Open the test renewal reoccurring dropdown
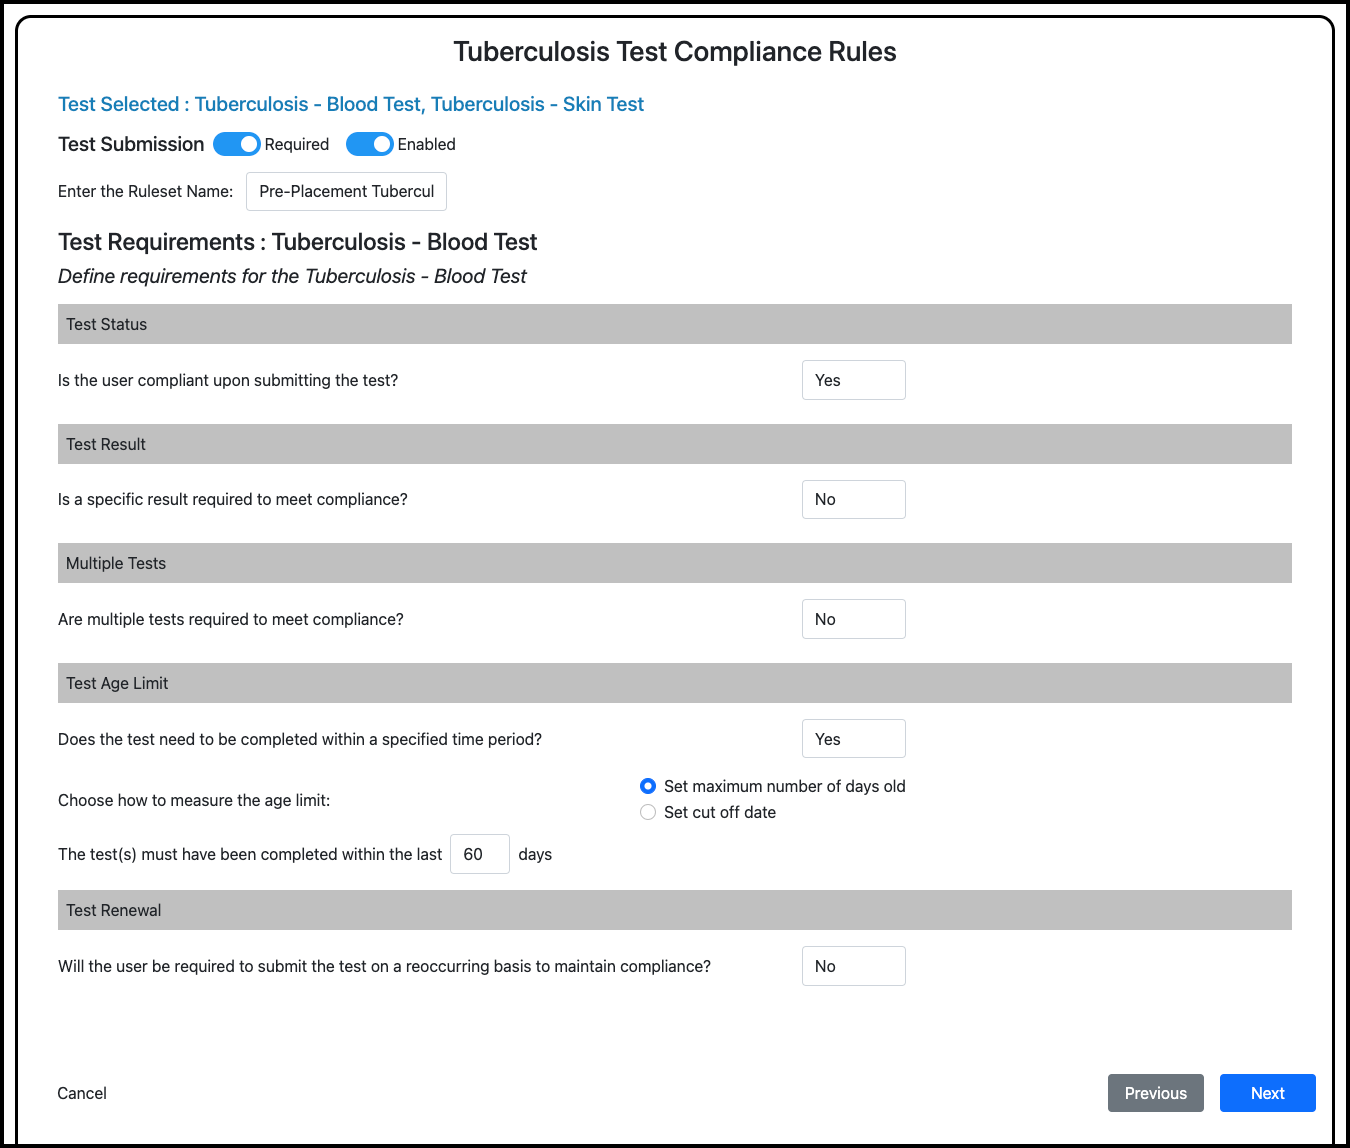 coord(853,966)
